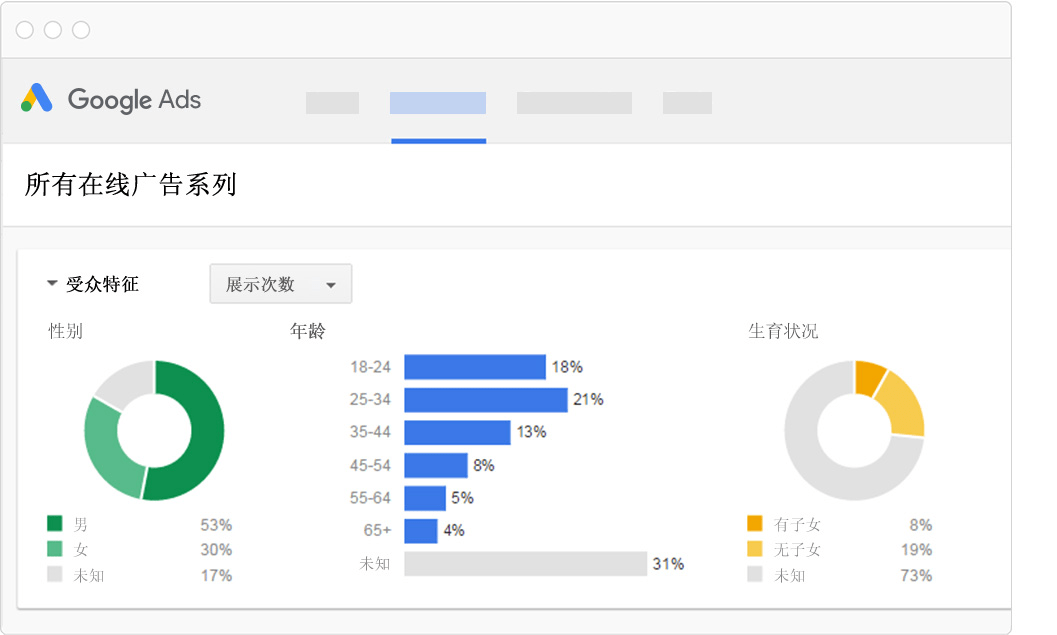Select the 25-34 age bar
The width and height of the screenshot is (1057, 635).
(485, 399)
